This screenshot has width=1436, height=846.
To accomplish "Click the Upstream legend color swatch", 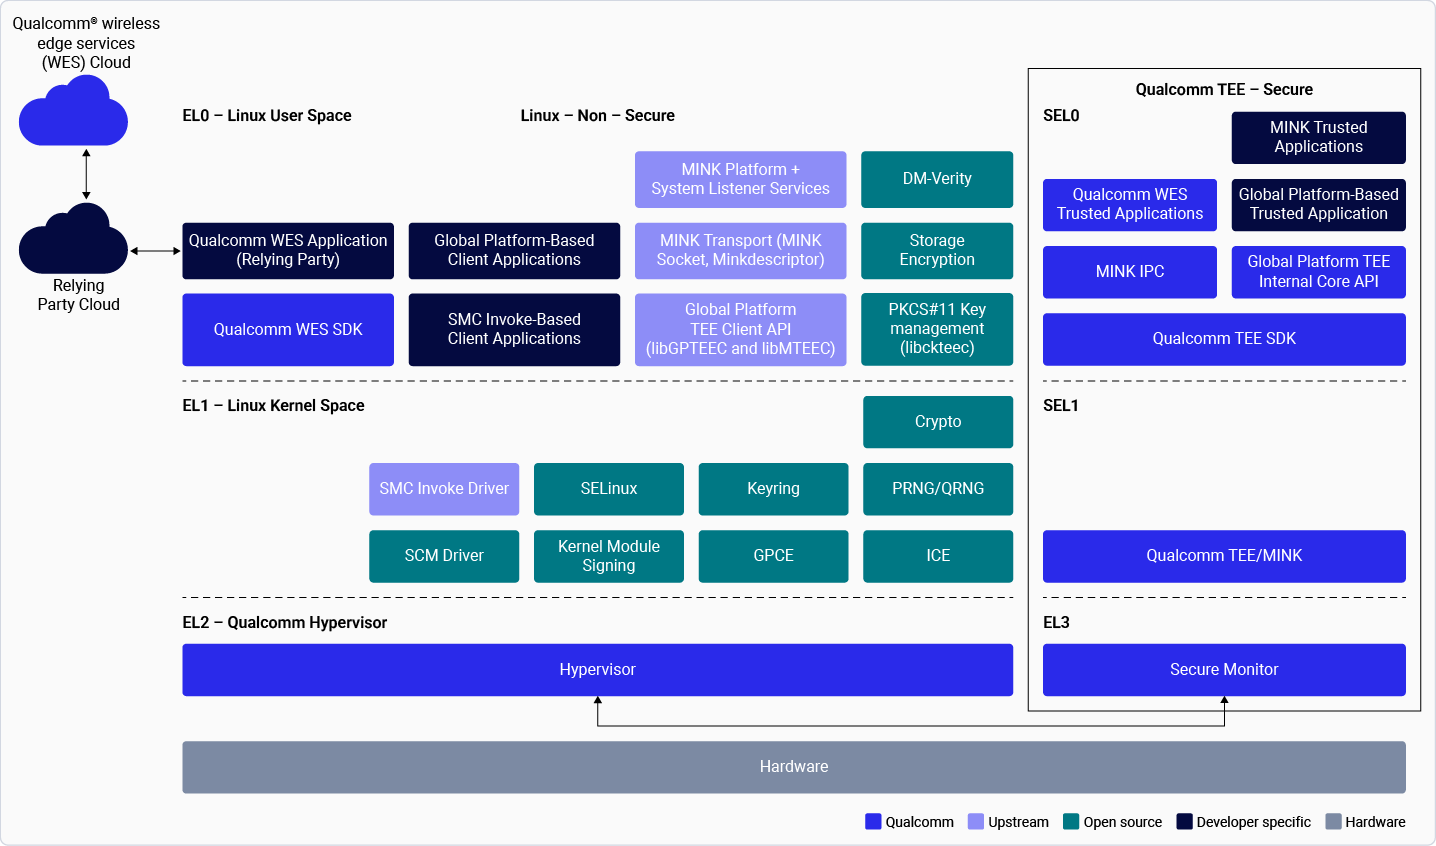I will pos(976,822).
